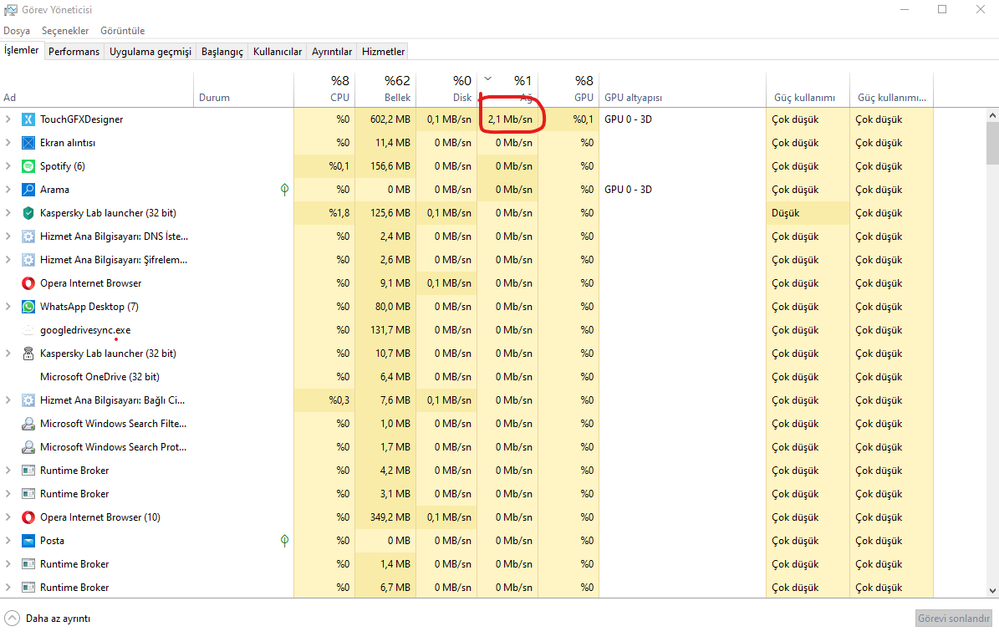999x636 pixels.
Task: Expand the Ekran alıntısı process group
Action: tap(8, 143)
